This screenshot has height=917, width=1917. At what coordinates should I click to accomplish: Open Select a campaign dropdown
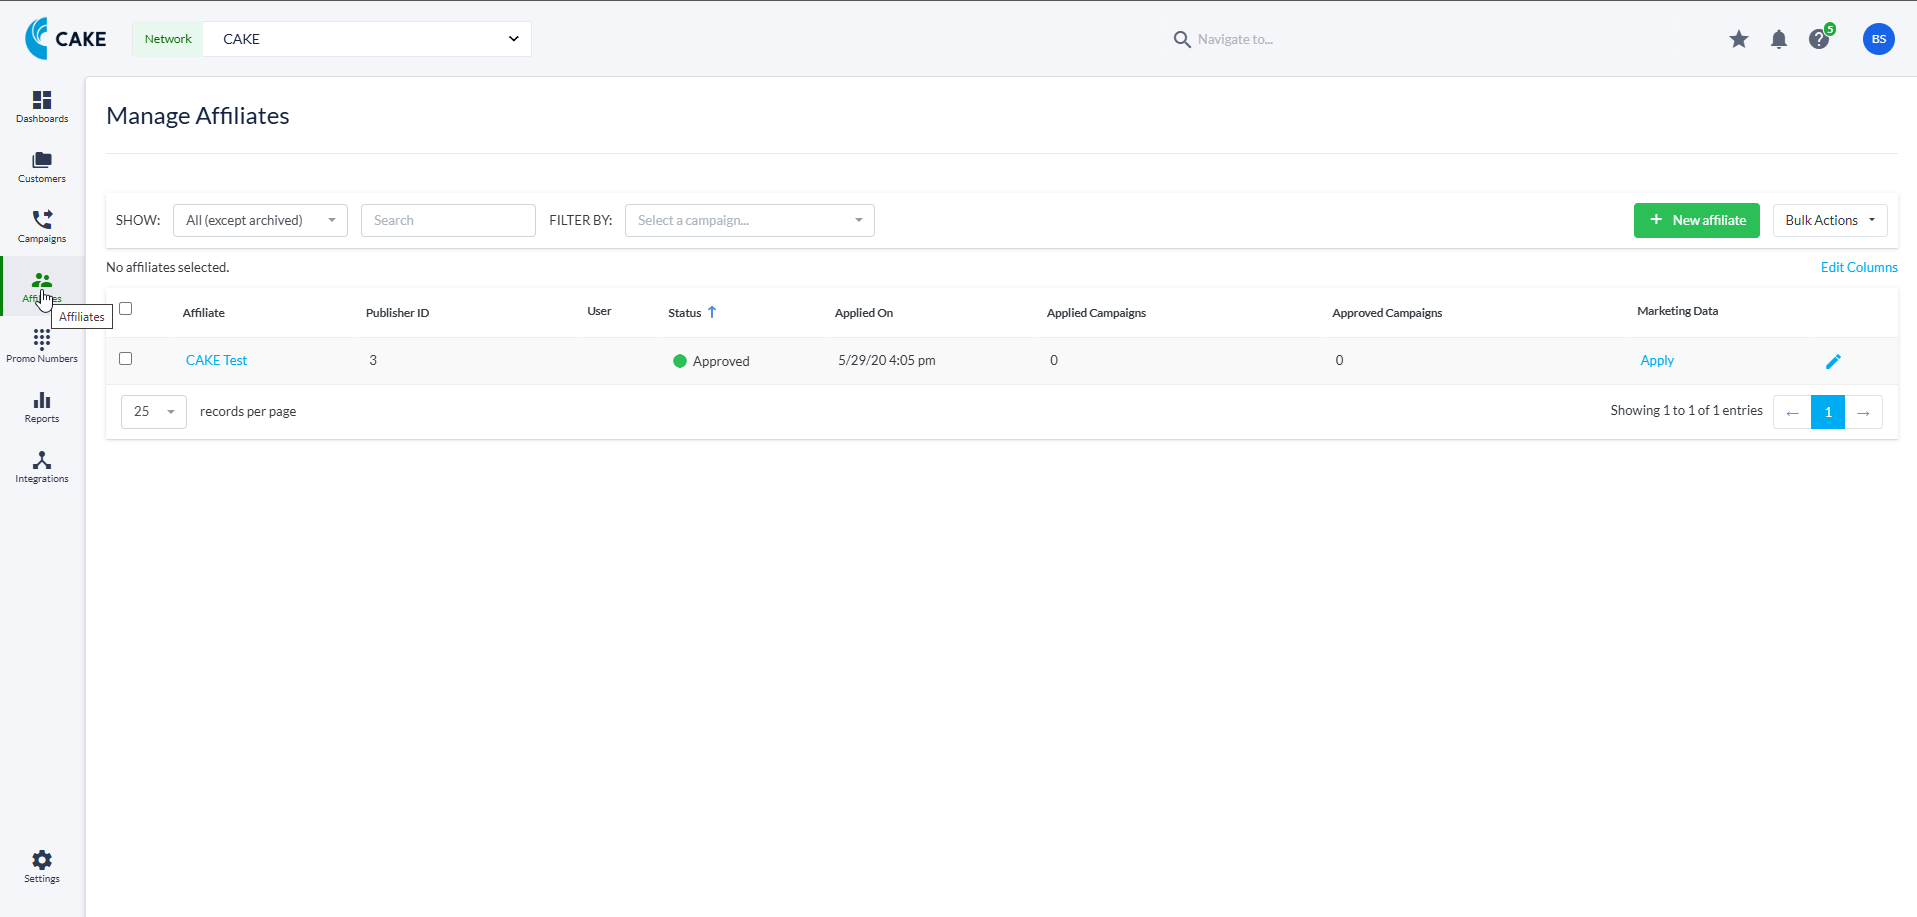point(750,220)
